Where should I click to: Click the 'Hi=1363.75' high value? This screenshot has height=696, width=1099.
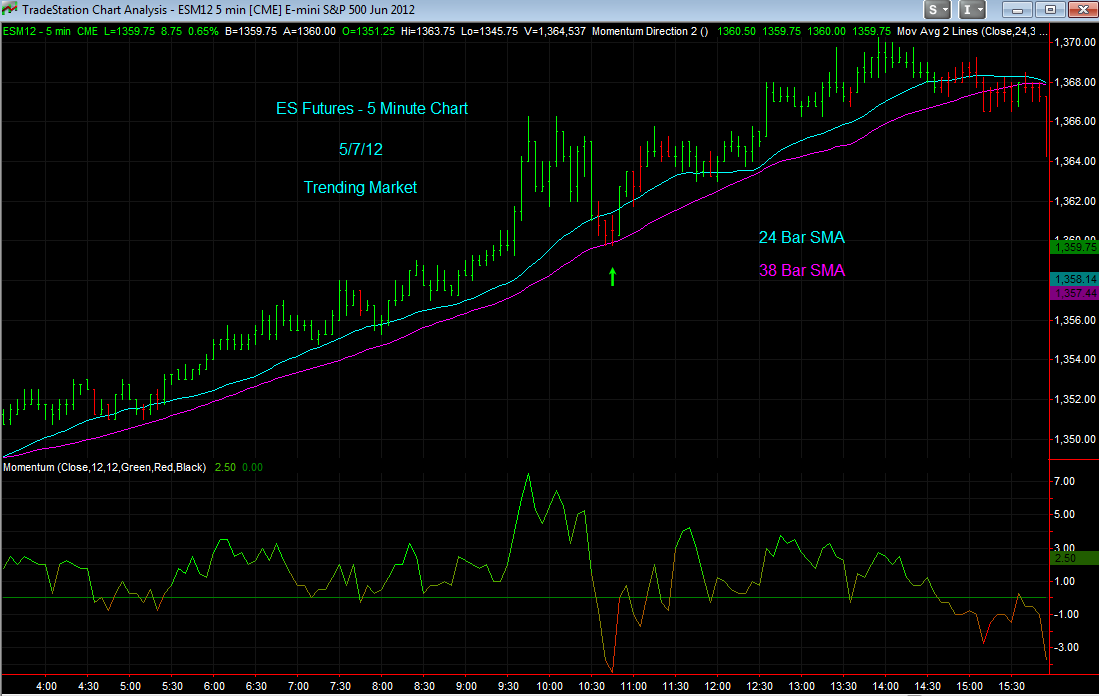point(428,31)
